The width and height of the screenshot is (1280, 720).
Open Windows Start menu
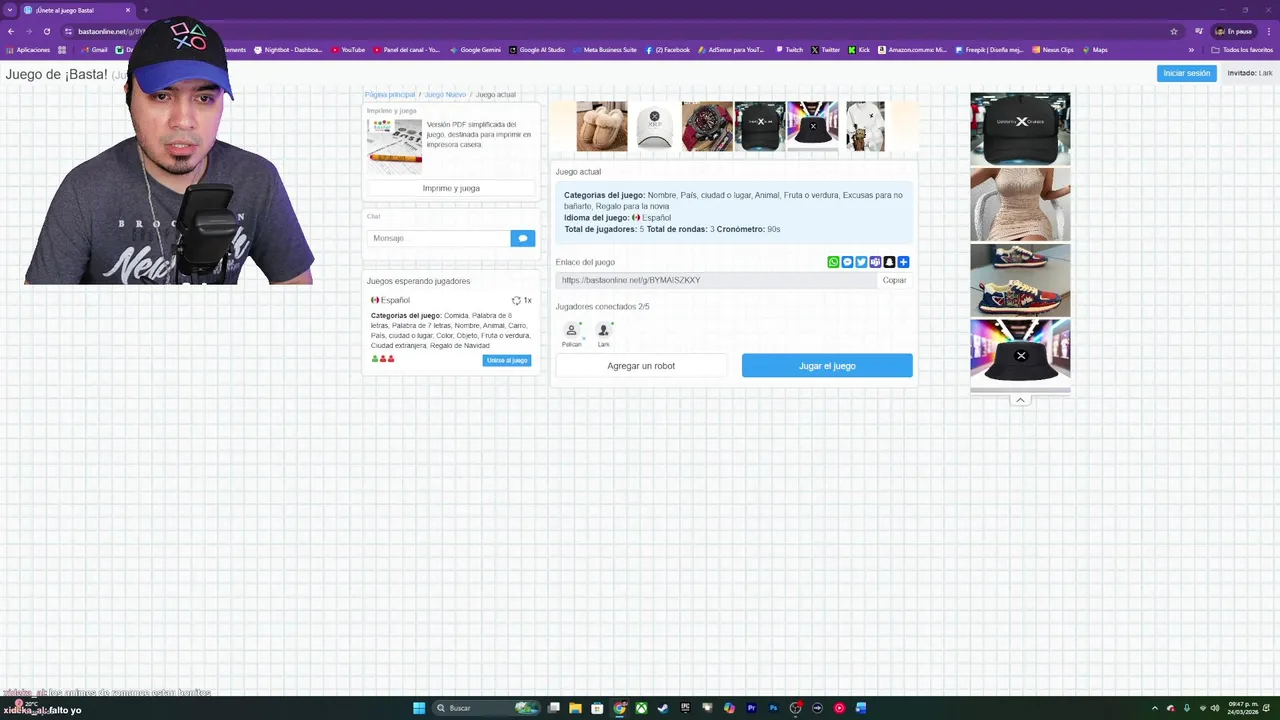coord(419,708)
